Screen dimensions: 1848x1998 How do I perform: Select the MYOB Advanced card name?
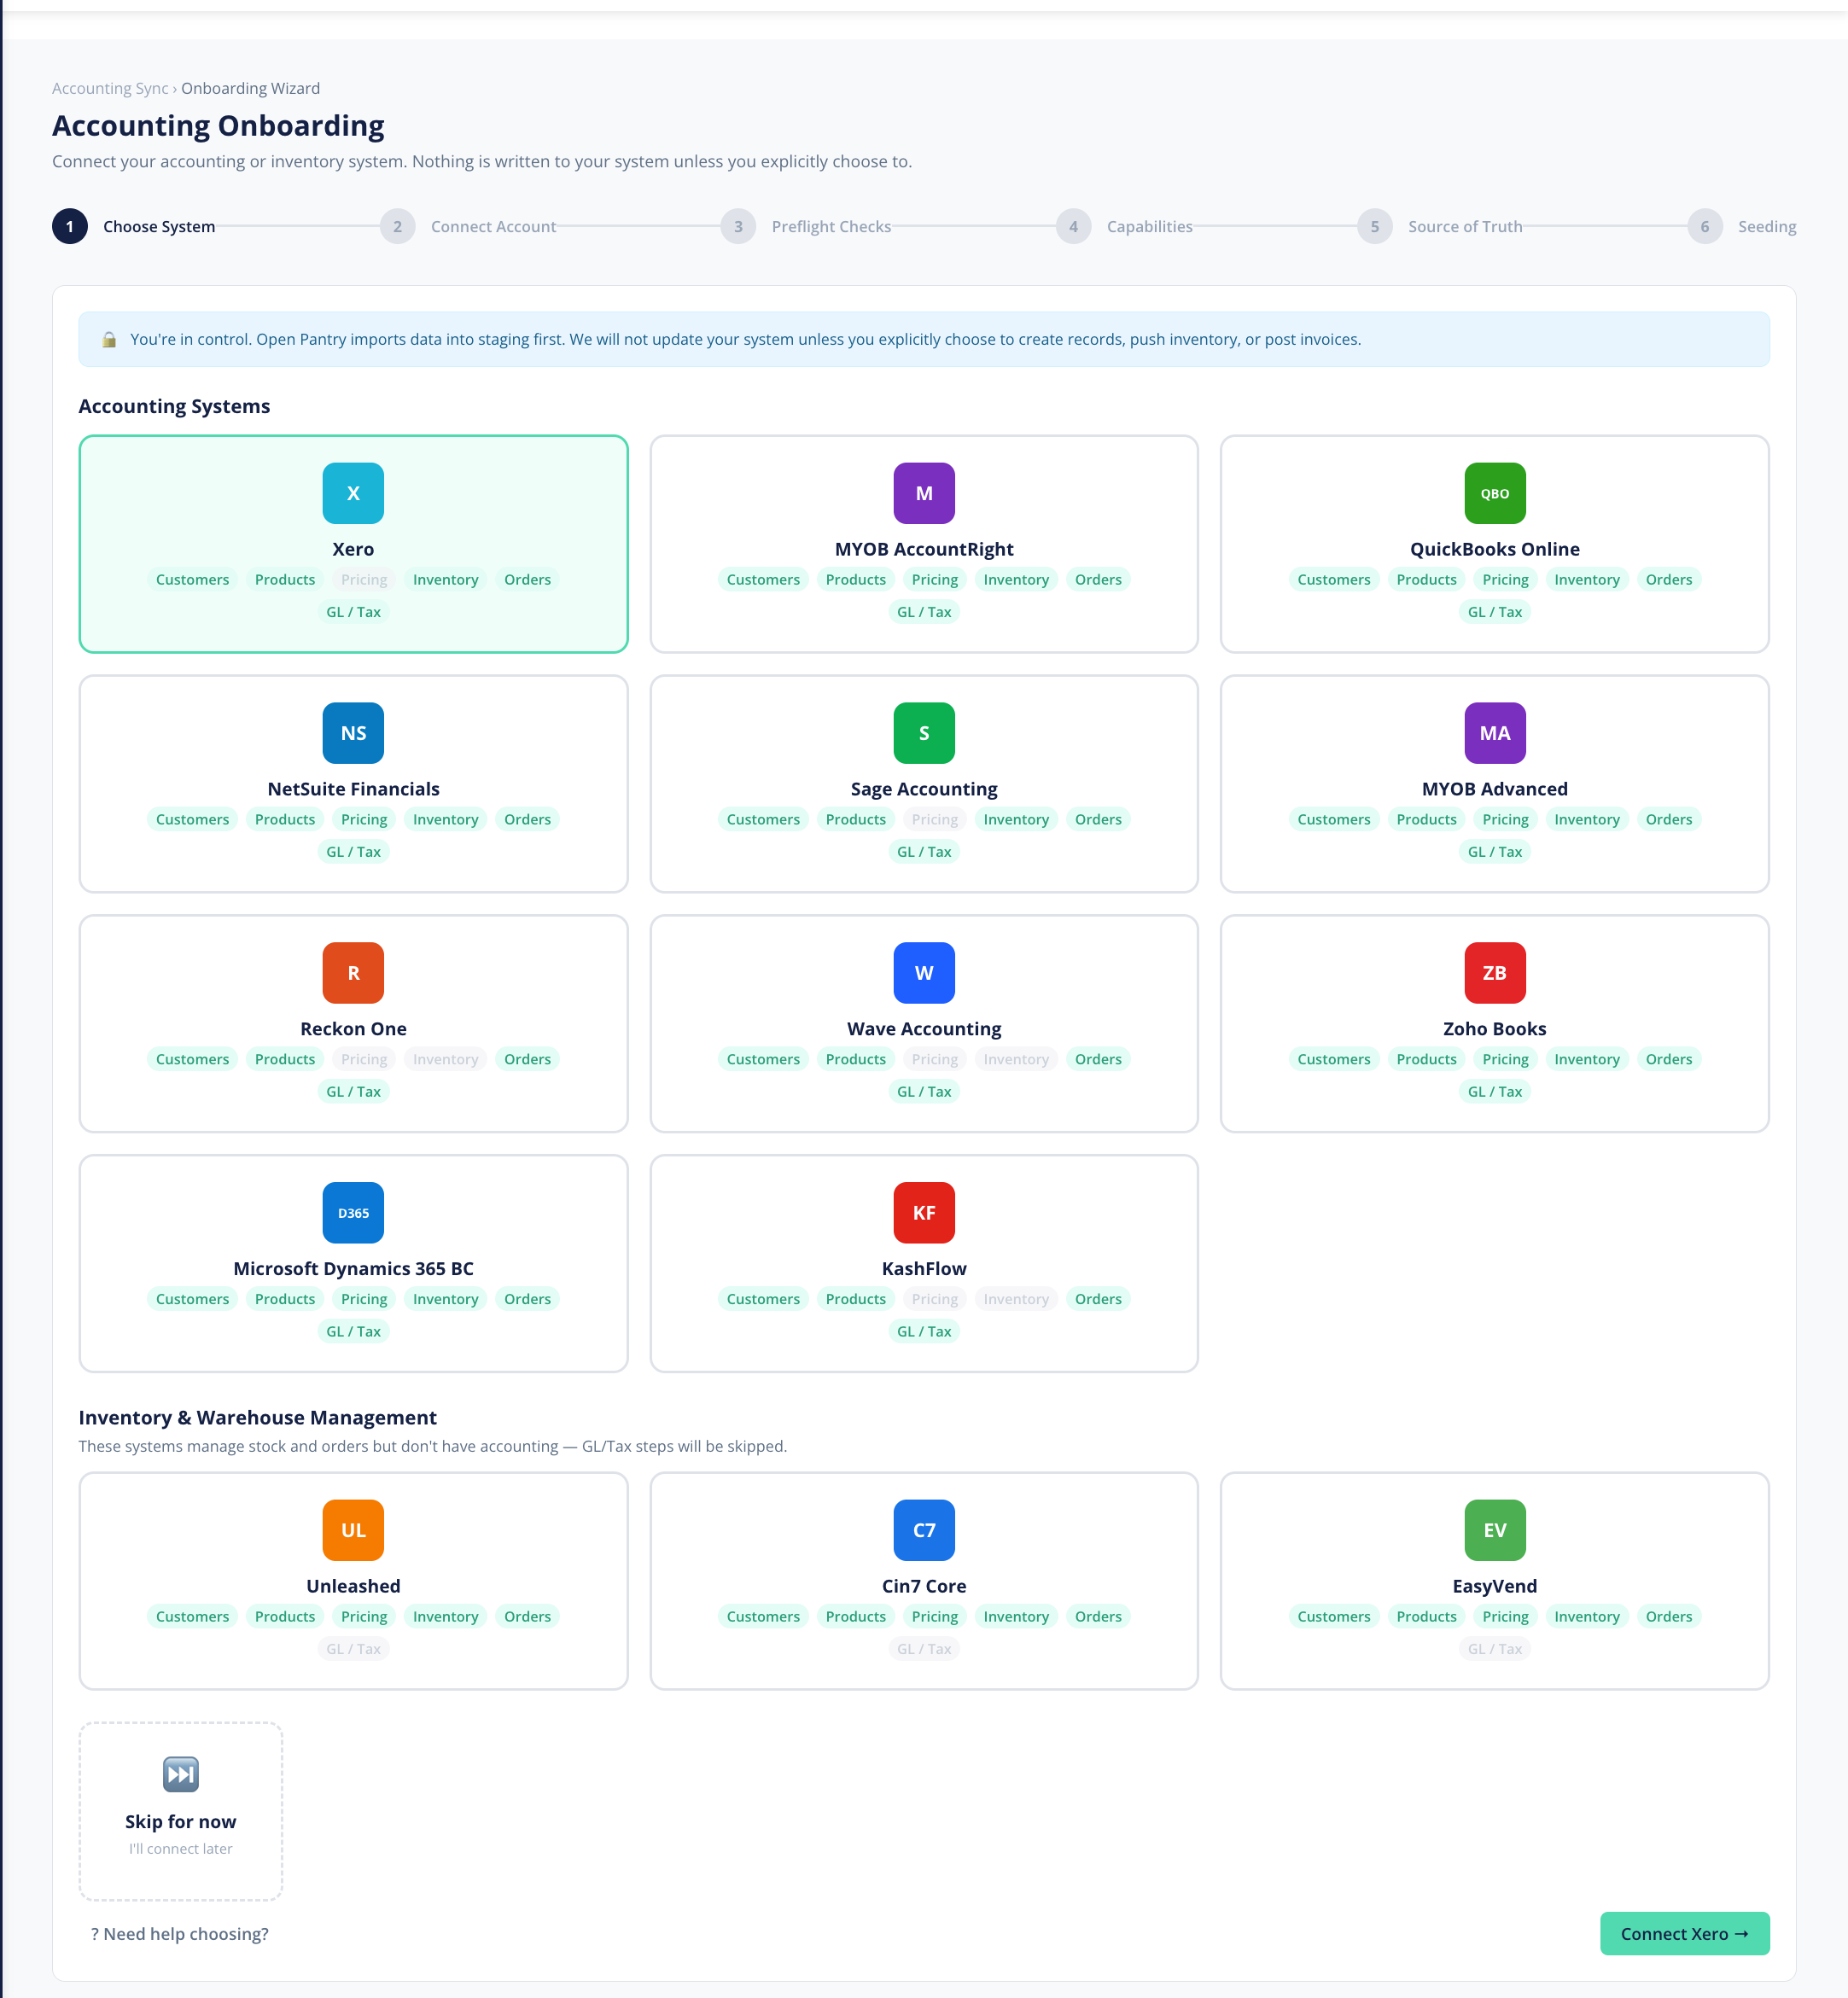(1494, 789)
